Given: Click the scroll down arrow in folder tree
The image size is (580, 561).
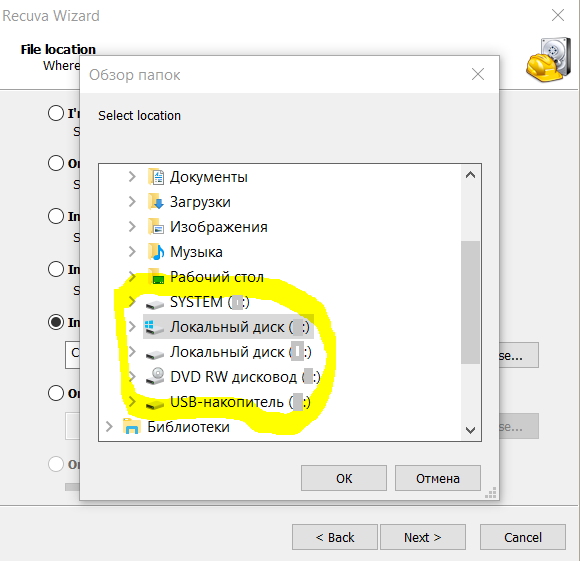Looking at the screenshot, I should point(471,430).
